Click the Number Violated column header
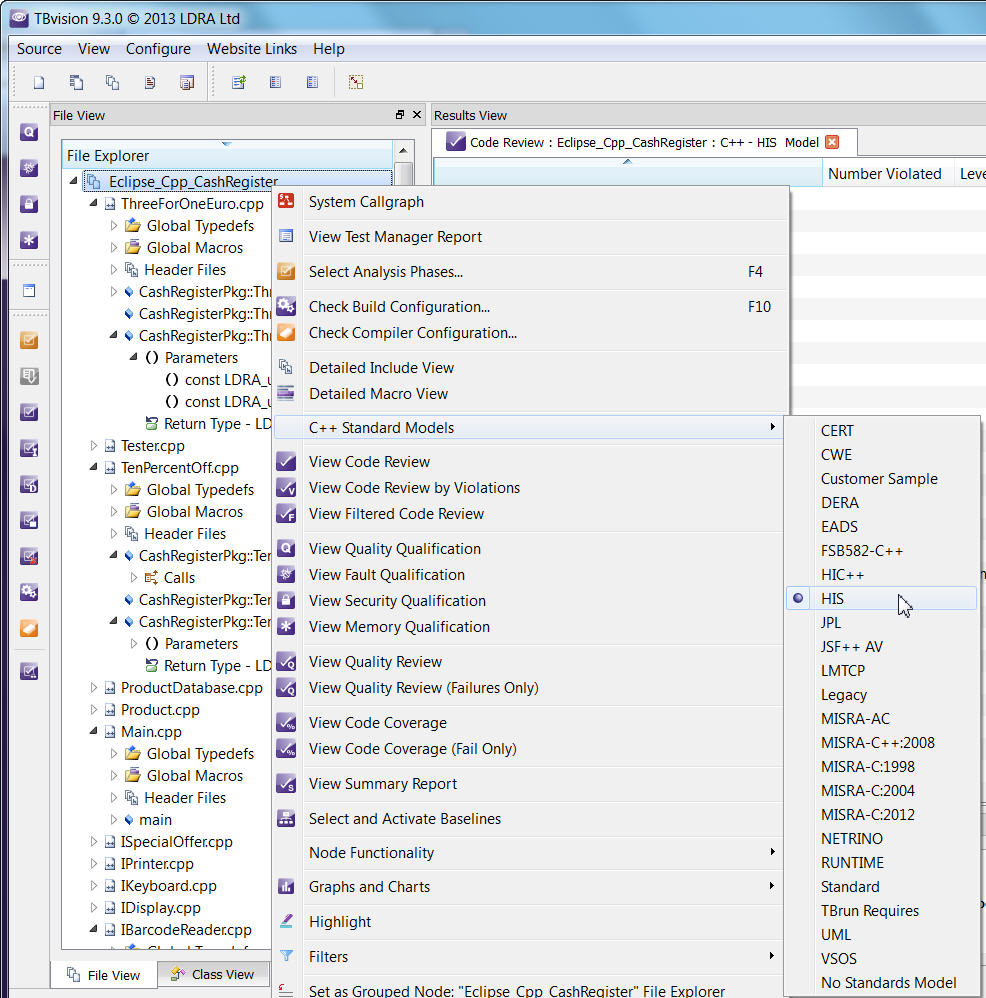The height and width of the screenshot is (998, 986). [884, 174]
